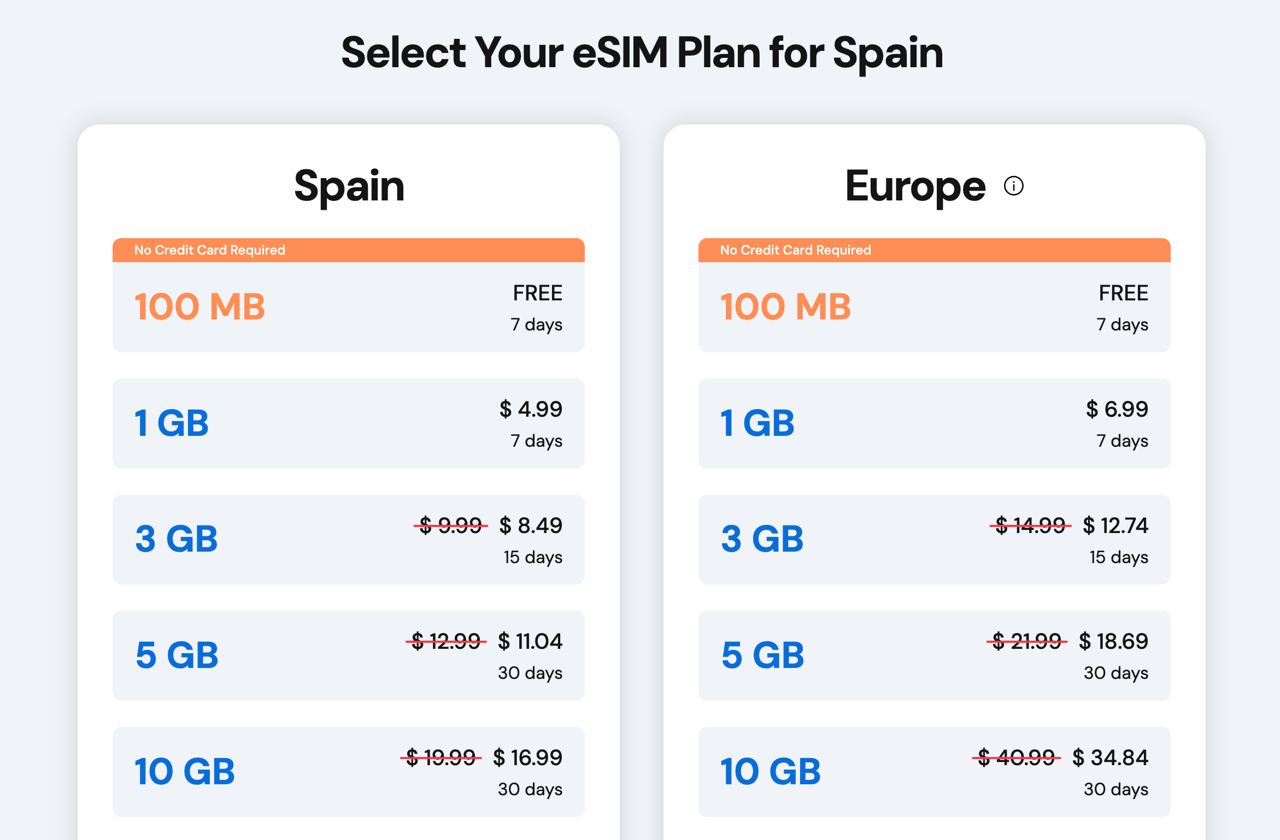Choose the Europe 10 GB plan for $34.84
Image resolution: width=1280 pixels, height=840 pixels.
click(934, 771)
